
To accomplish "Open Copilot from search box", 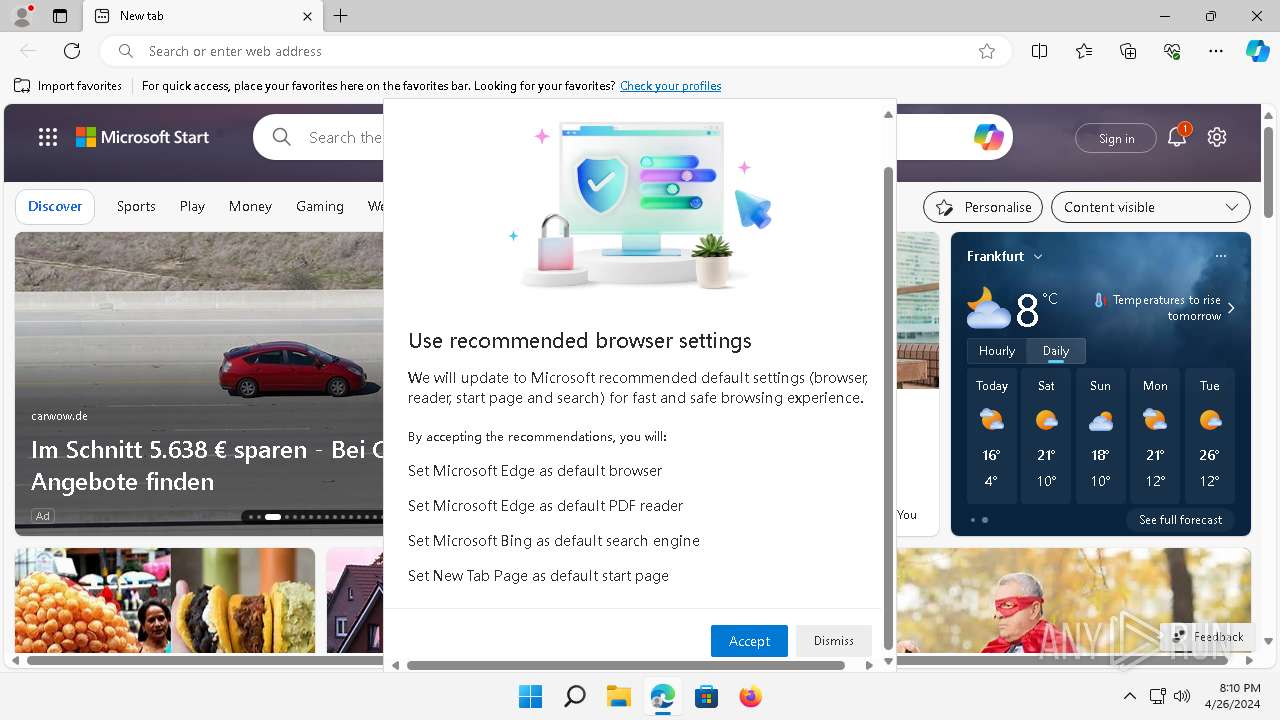I will click(989, 138).
